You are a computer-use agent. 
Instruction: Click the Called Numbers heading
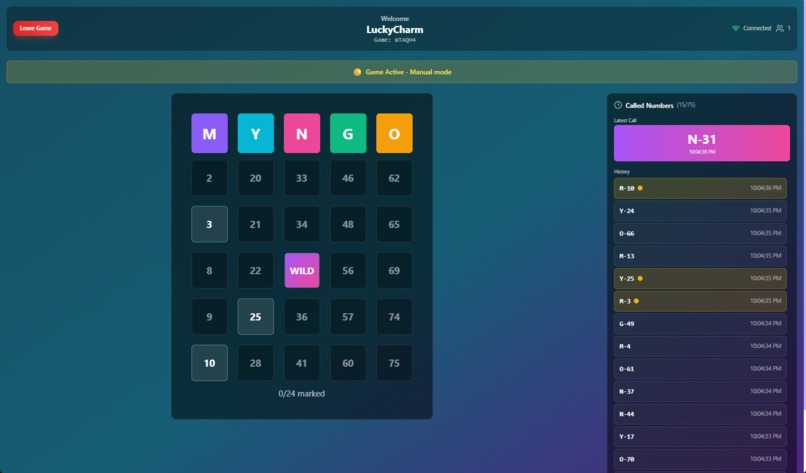[649, 105]
